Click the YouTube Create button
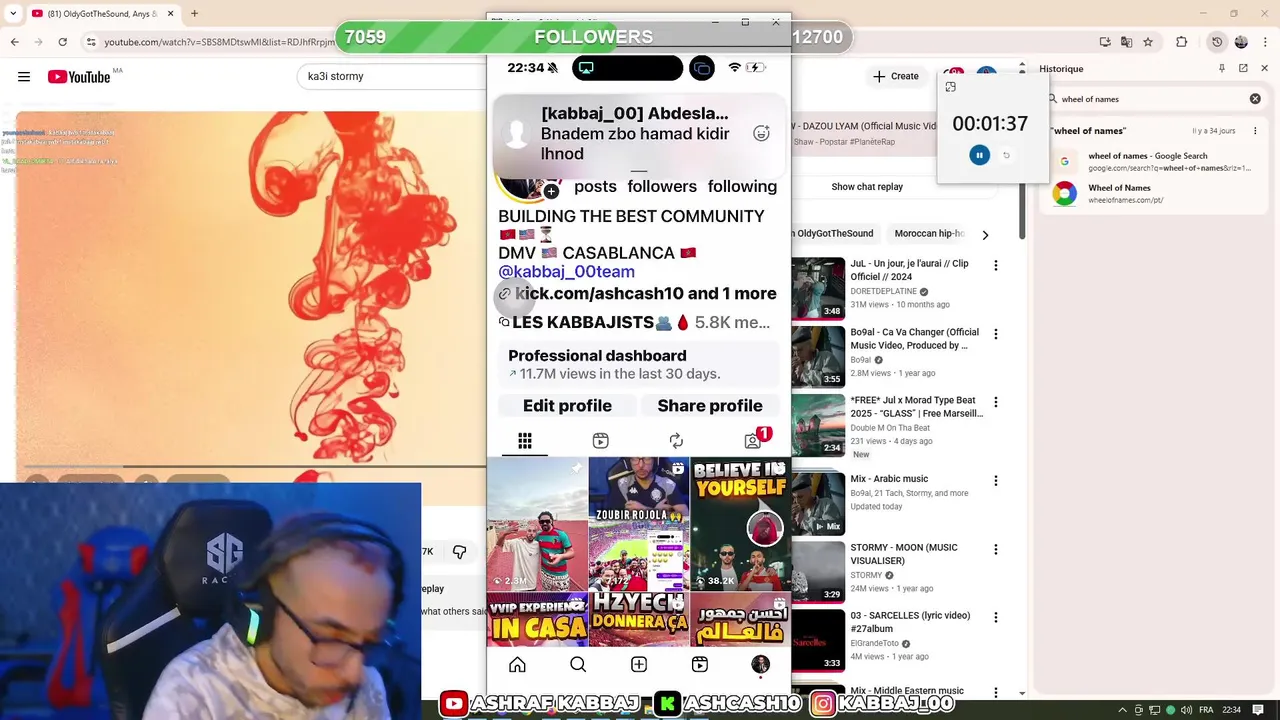This screenshot has width=1280, height=720. point(896,76)
